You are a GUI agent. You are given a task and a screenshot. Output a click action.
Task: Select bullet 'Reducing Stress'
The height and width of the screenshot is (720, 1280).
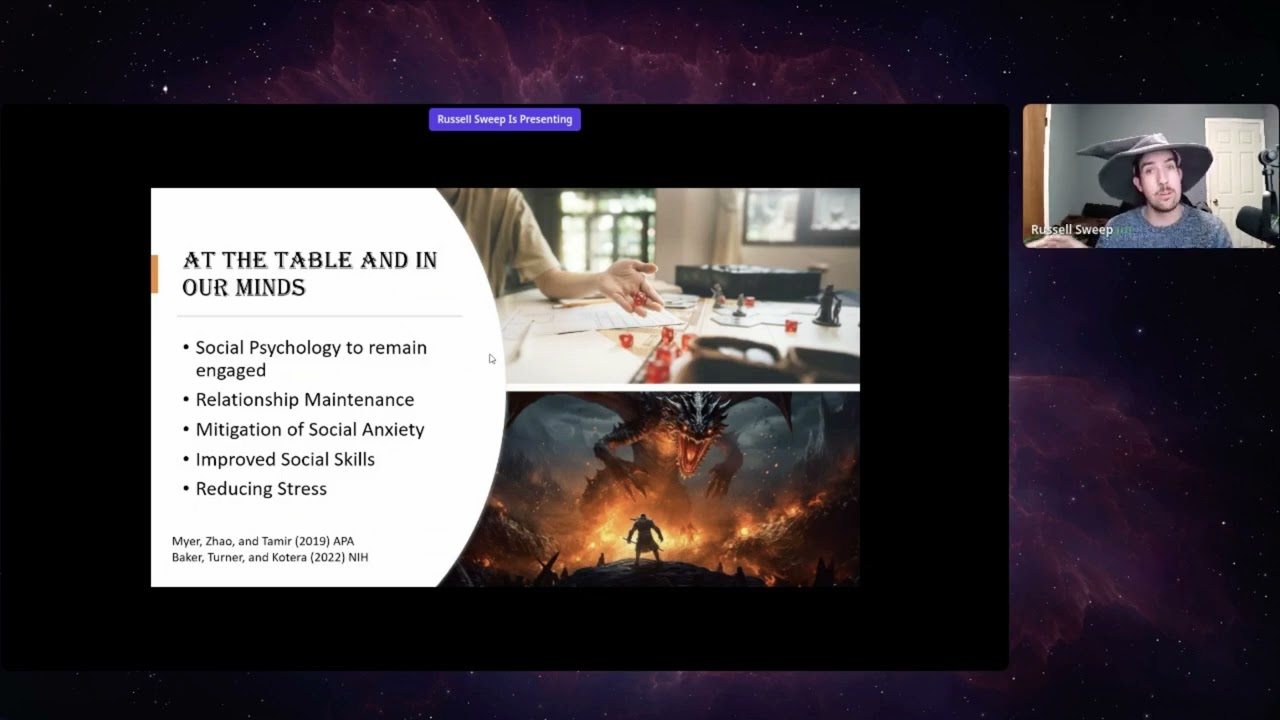(261, 488)
